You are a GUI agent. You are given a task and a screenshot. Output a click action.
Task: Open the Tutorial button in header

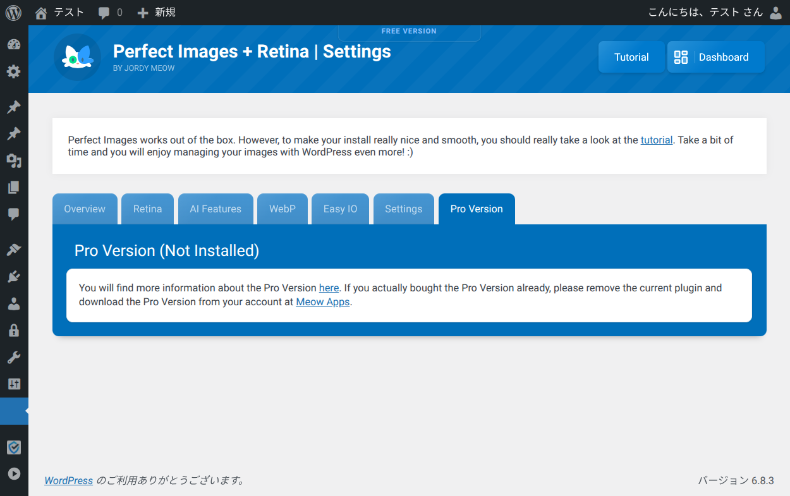pyautogui.click(x=631, y=57)
